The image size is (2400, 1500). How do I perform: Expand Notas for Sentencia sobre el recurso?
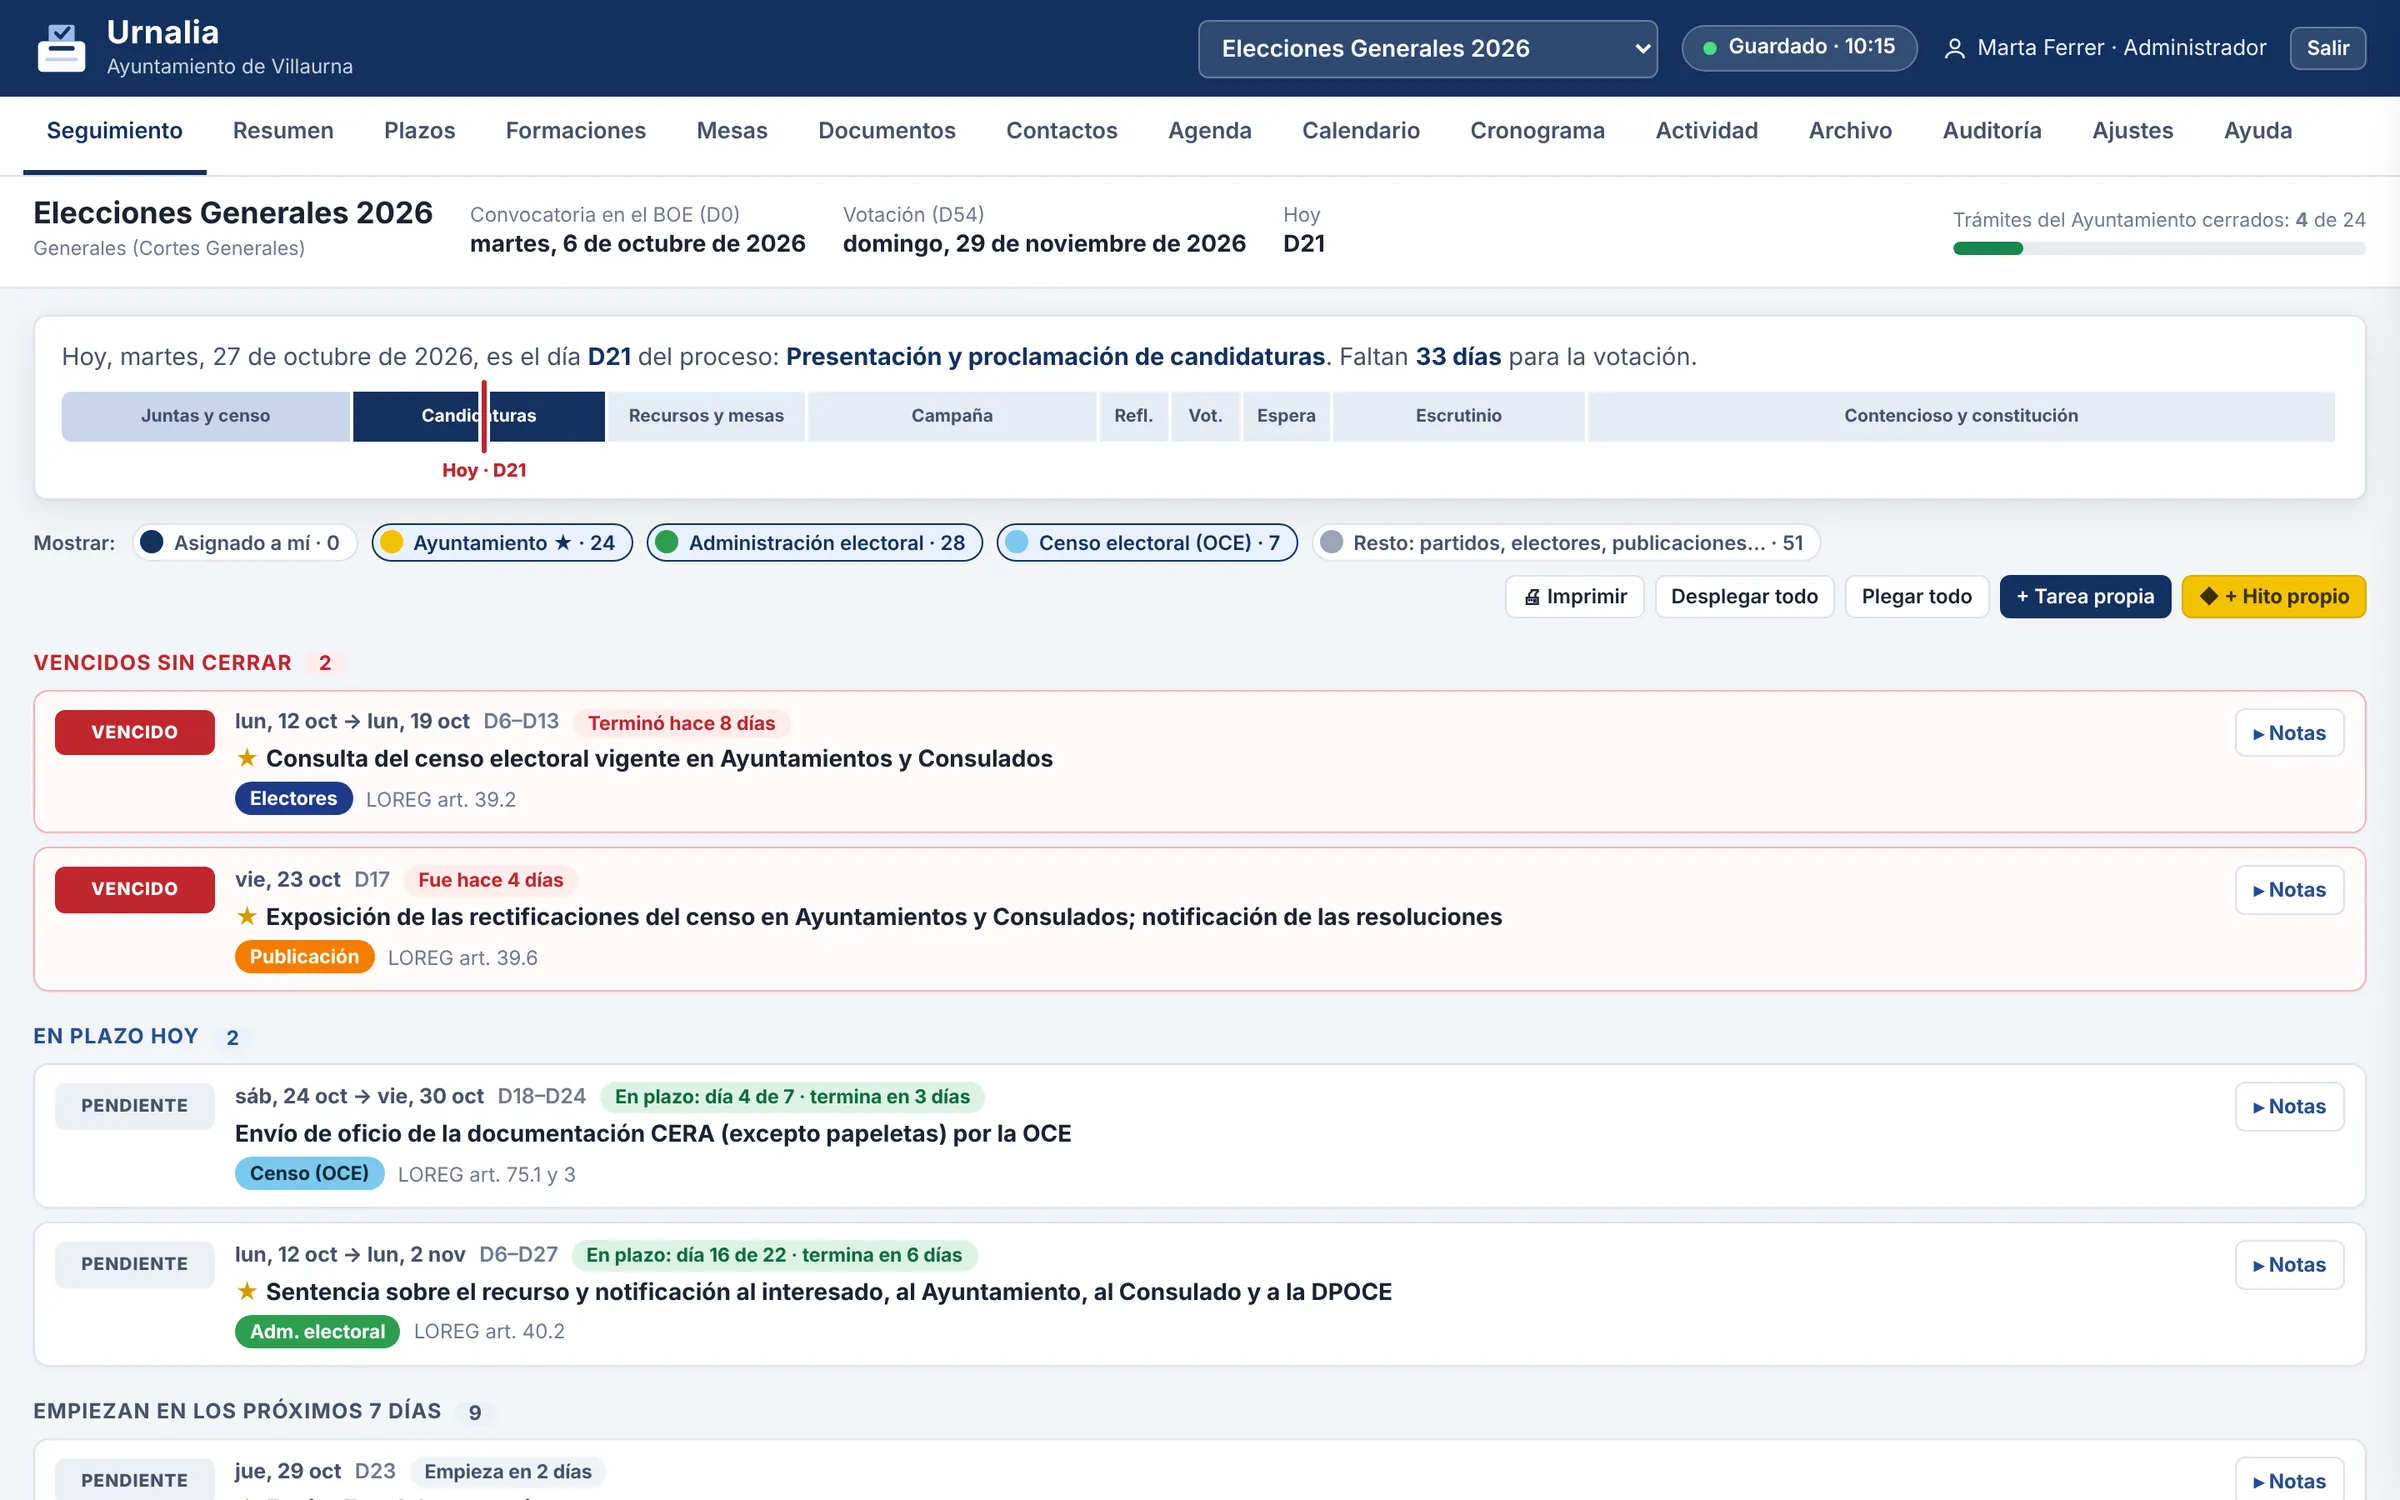click(x=2289, y=1265)
